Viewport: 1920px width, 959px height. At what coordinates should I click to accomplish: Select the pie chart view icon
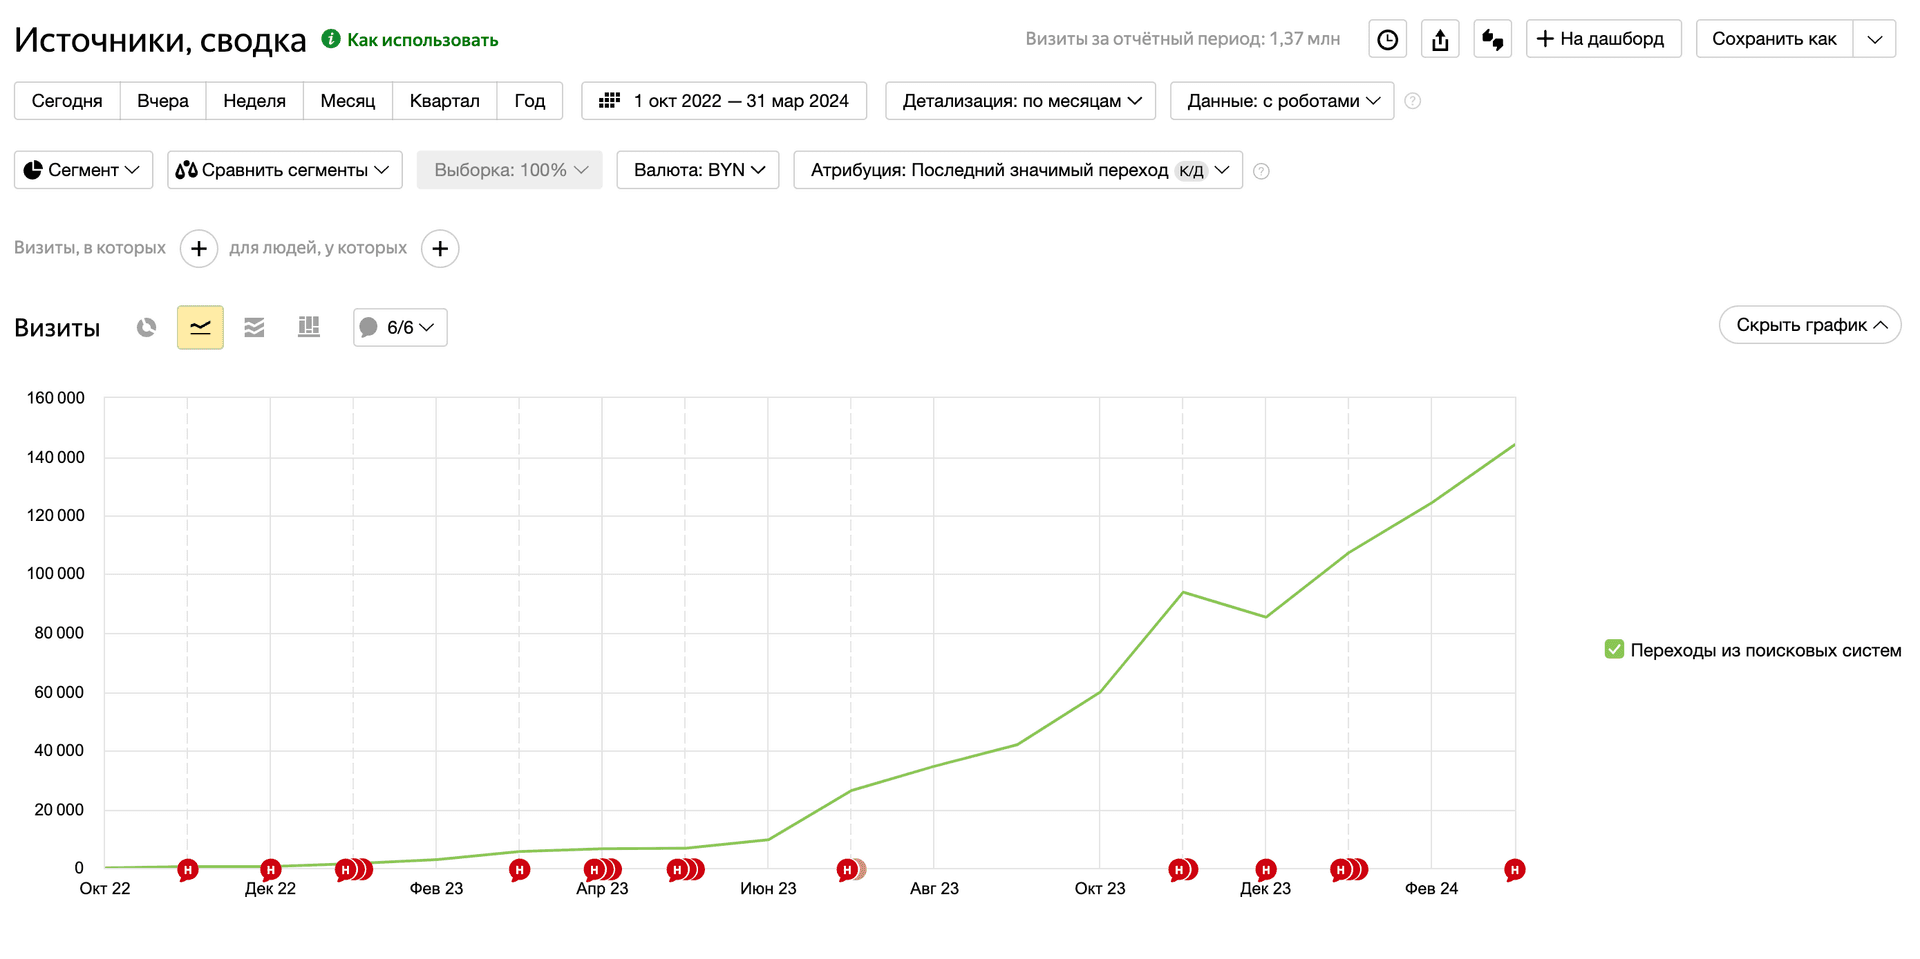(147, 327)
